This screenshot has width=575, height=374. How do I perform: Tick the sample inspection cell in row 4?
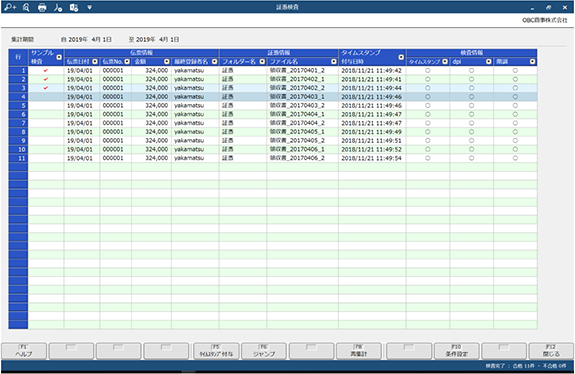[46, 97]
